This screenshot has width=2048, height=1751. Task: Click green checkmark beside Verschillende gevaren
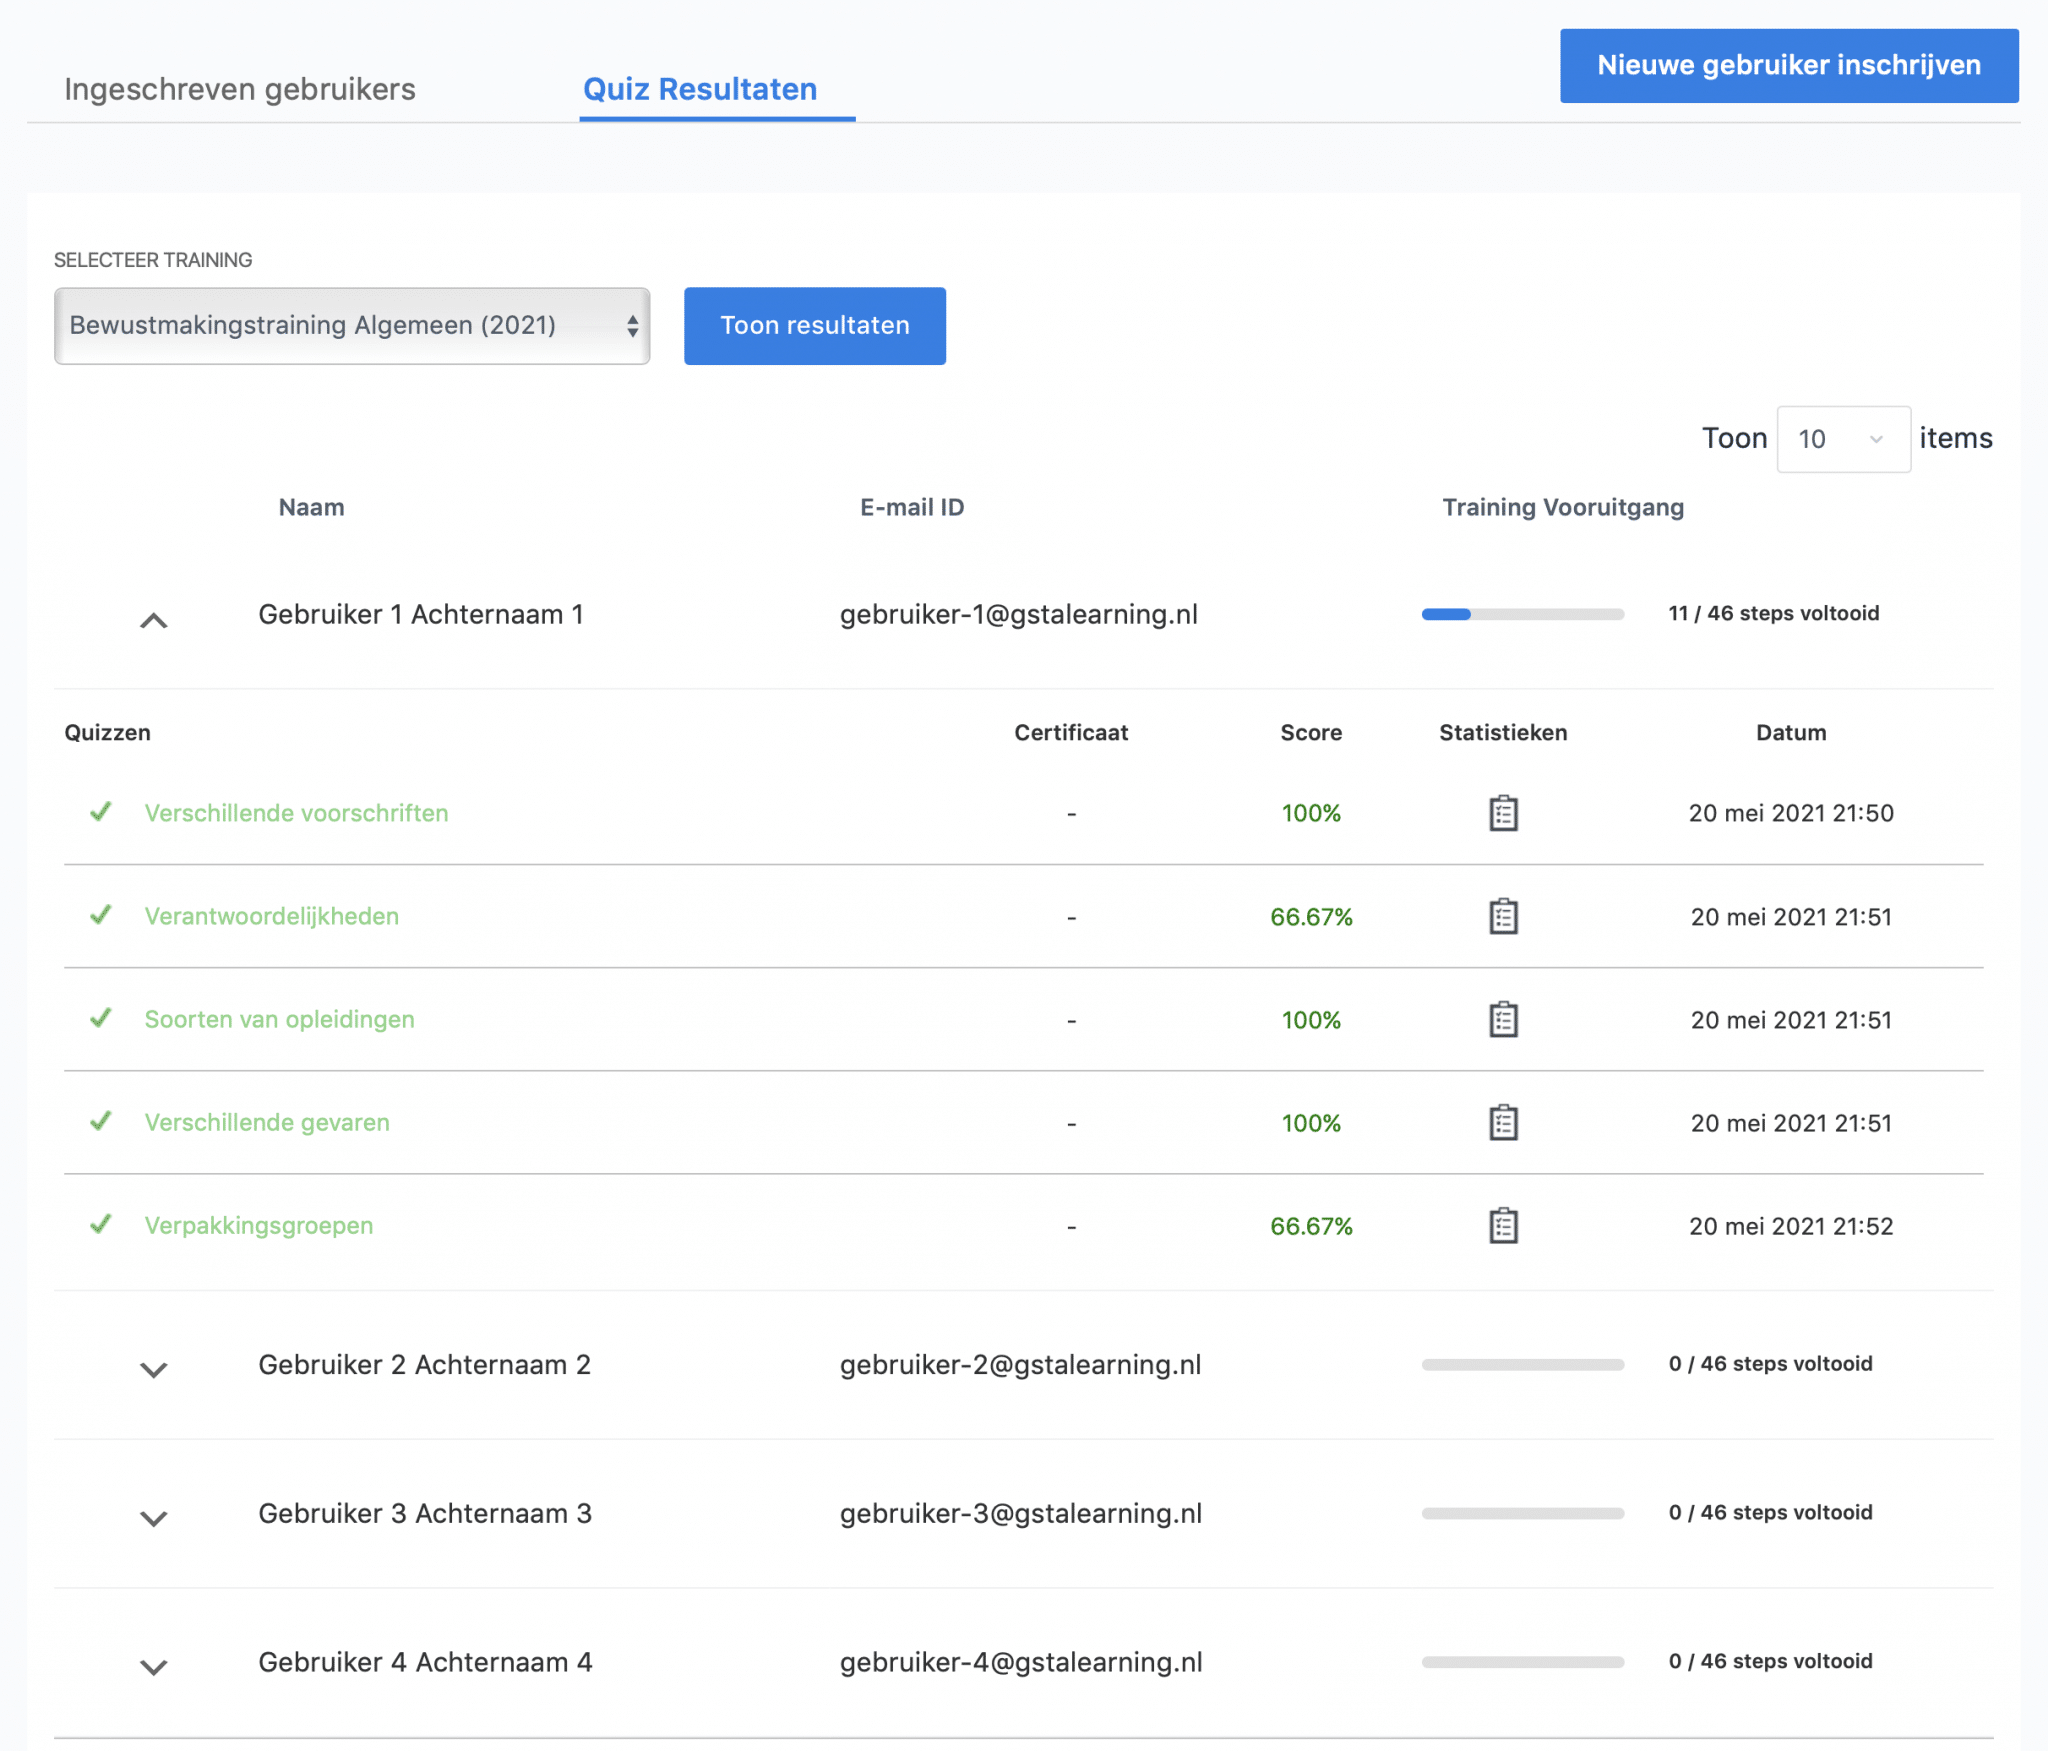tap(100, 1120)
